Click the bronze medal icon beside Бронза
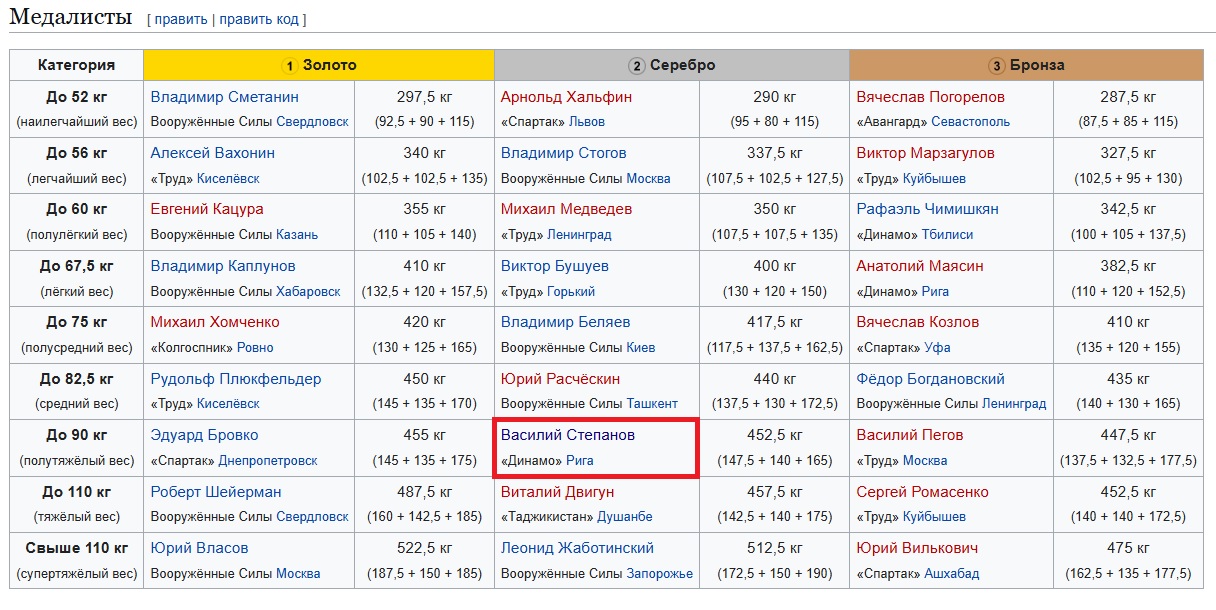This screenshot has width=1216, height=610. point(996,66)
